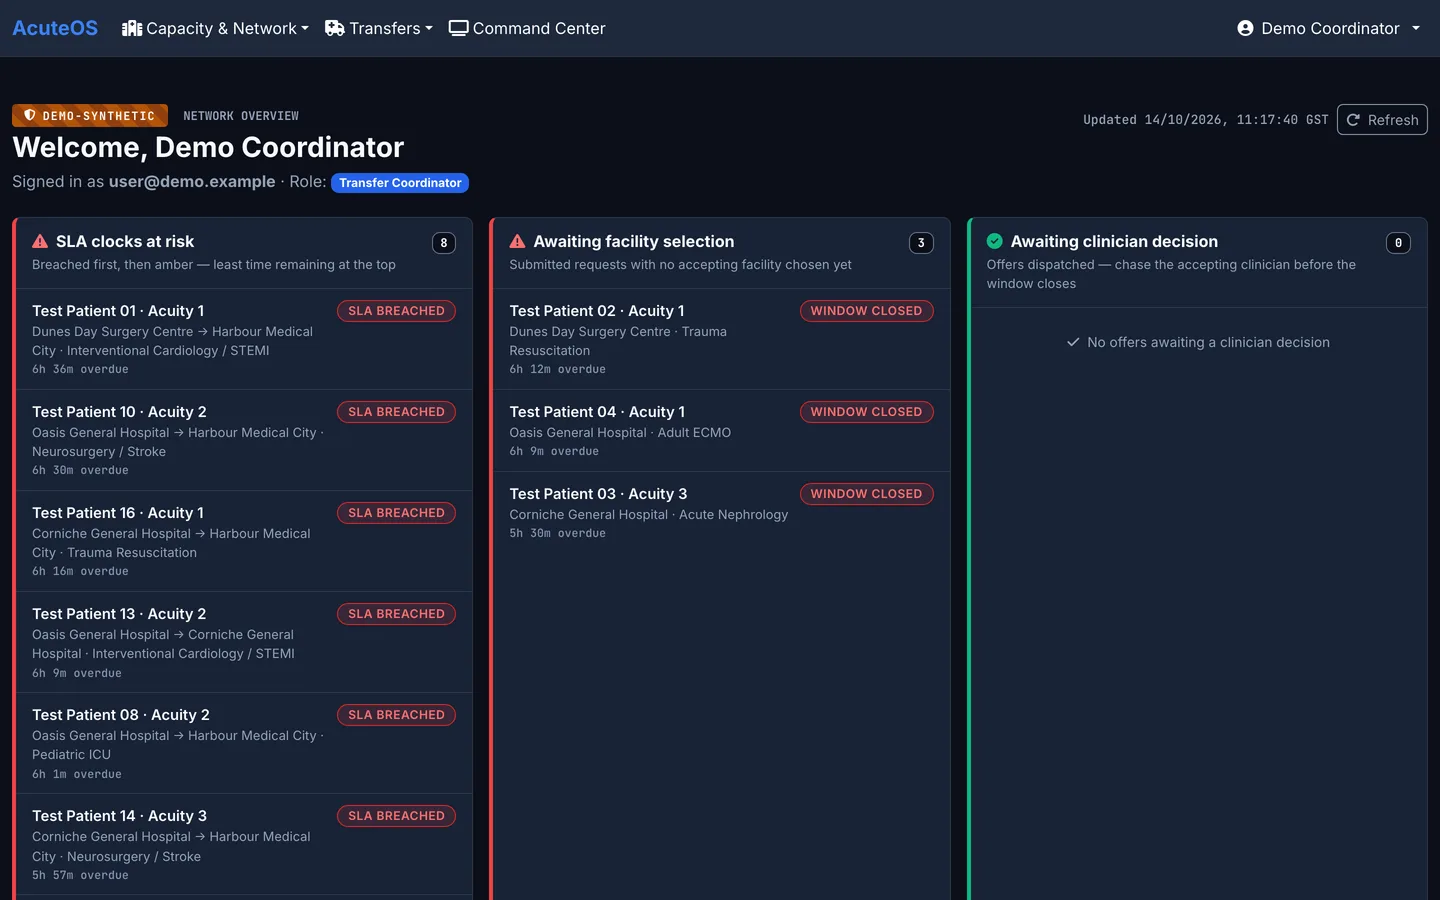
Task: Click the monitor icon beside Command Center
Action: (459, 28)
